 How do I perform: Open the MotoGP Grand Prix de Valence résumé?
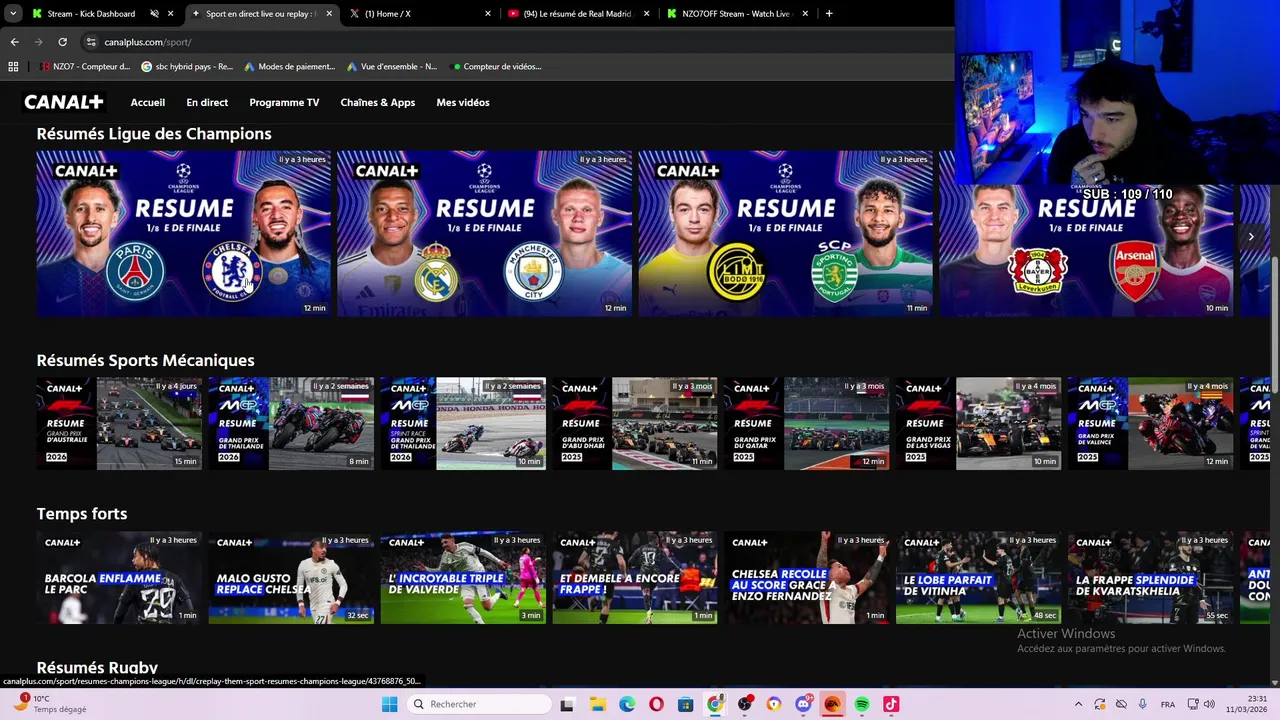(1151, 423)
